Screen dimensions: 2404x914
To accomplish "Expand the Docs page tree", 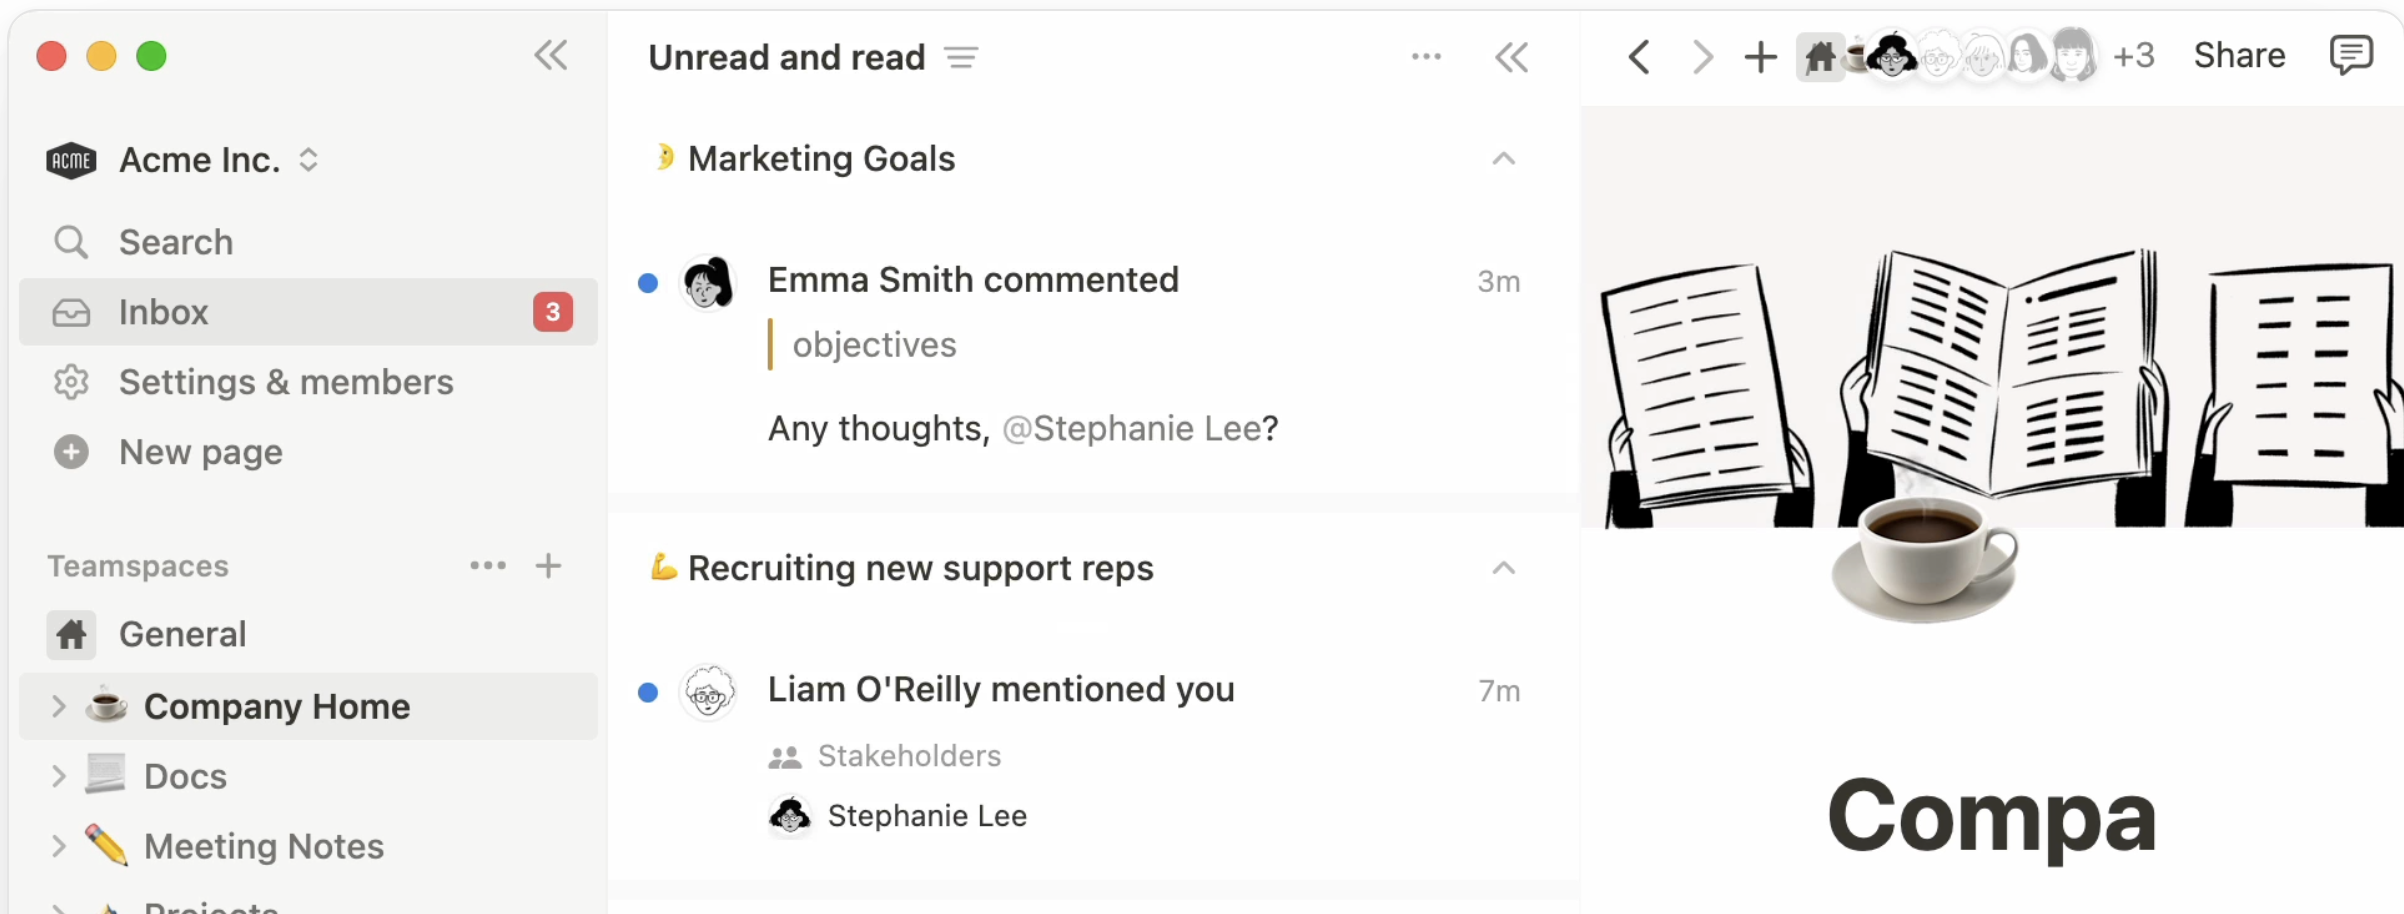I will [58, 776].
